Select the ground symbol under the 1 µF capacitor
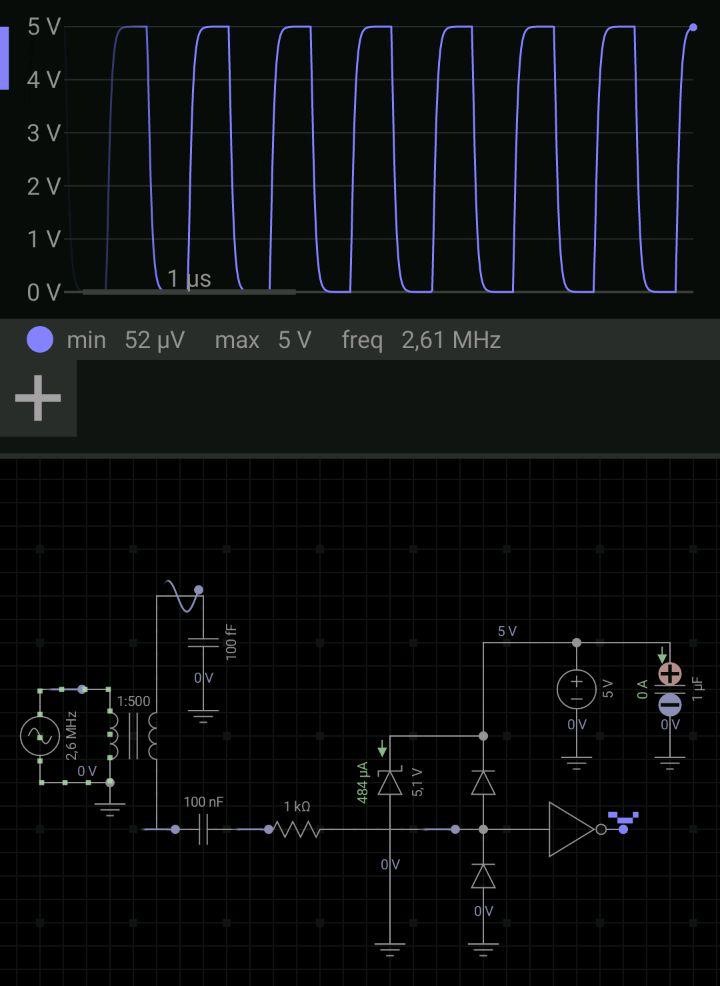 pyautogui.click(x=670, y=764)
